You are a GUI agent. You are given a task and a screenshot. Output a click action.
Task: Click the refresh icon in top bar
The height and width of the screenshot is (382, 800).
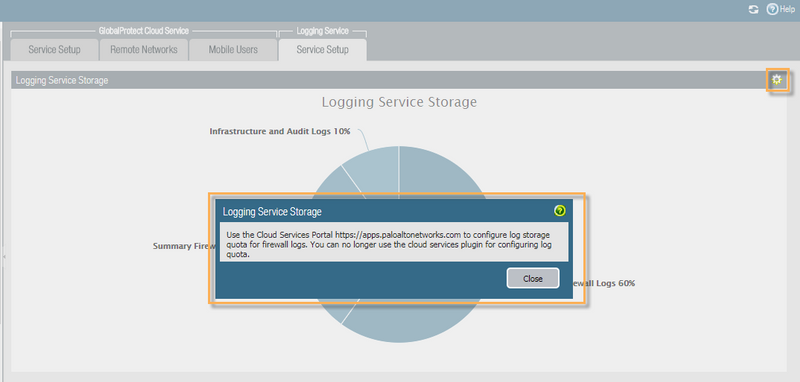753,9
